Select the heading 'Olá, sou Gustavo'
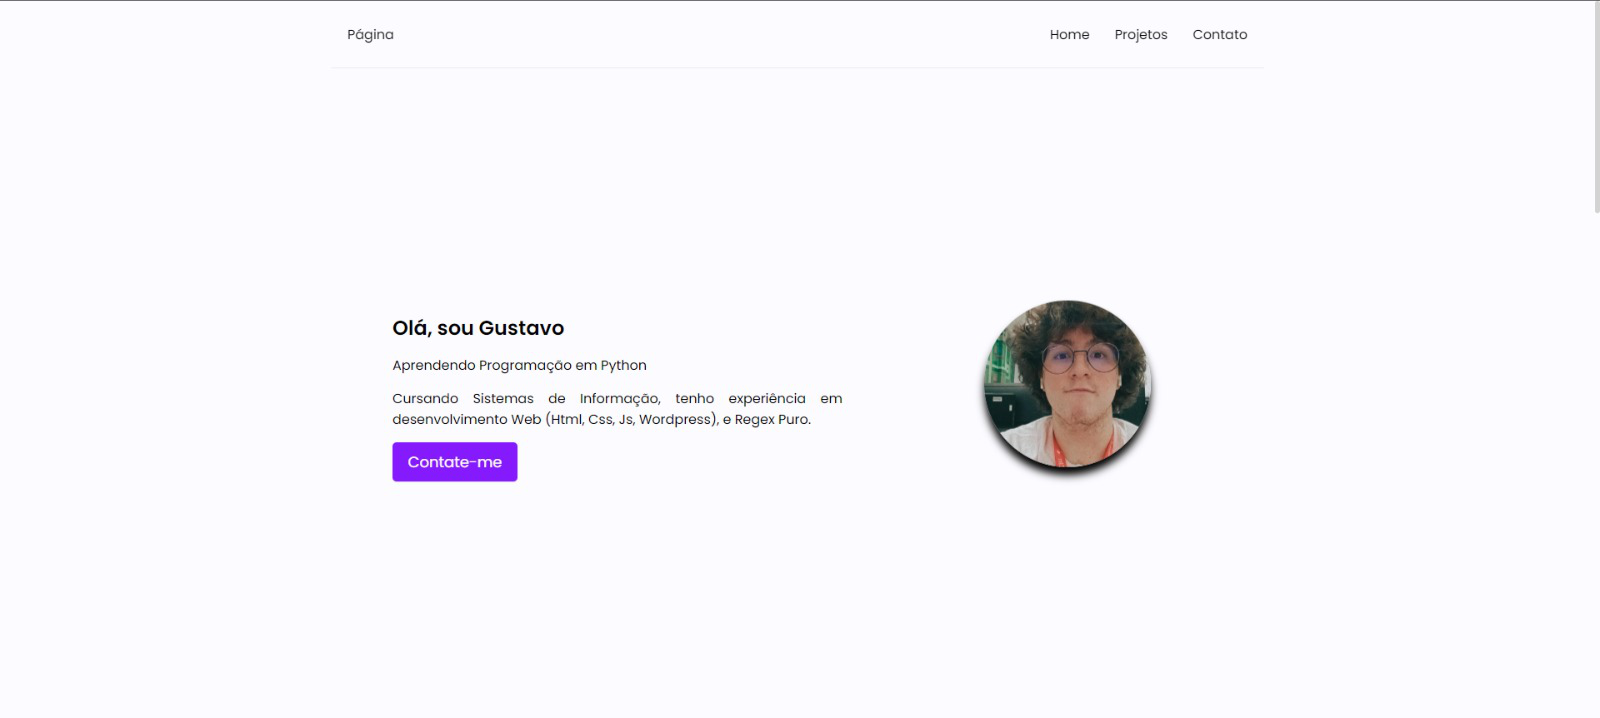Viewport: 1600px width, 718px height. click(x=478, y=328)
